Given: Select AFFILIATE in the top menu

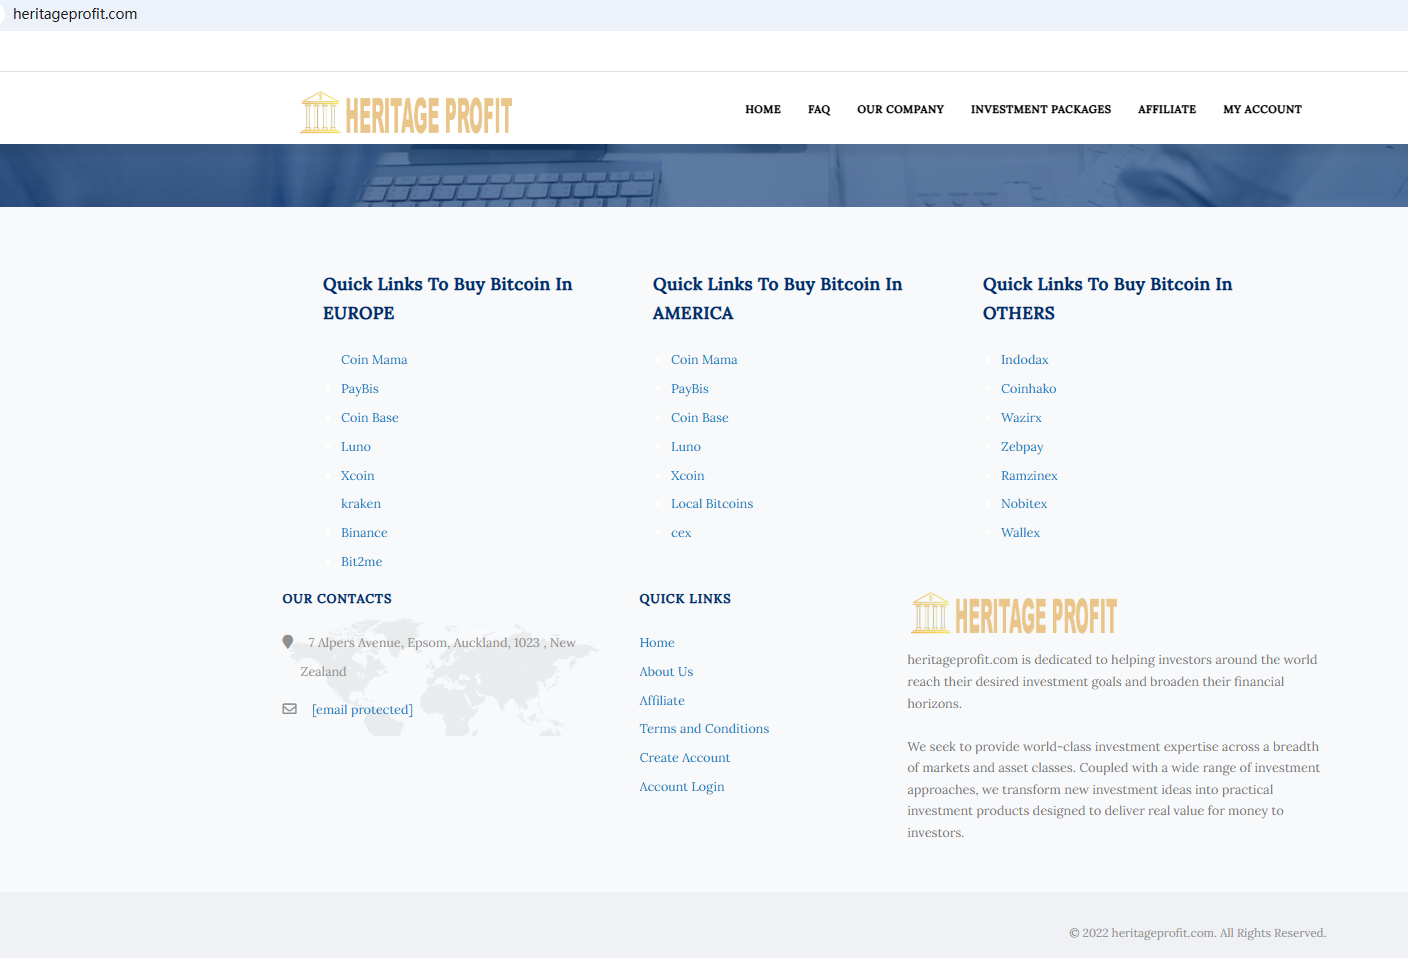Looking at the screenshot, I should click(1166, 109).
